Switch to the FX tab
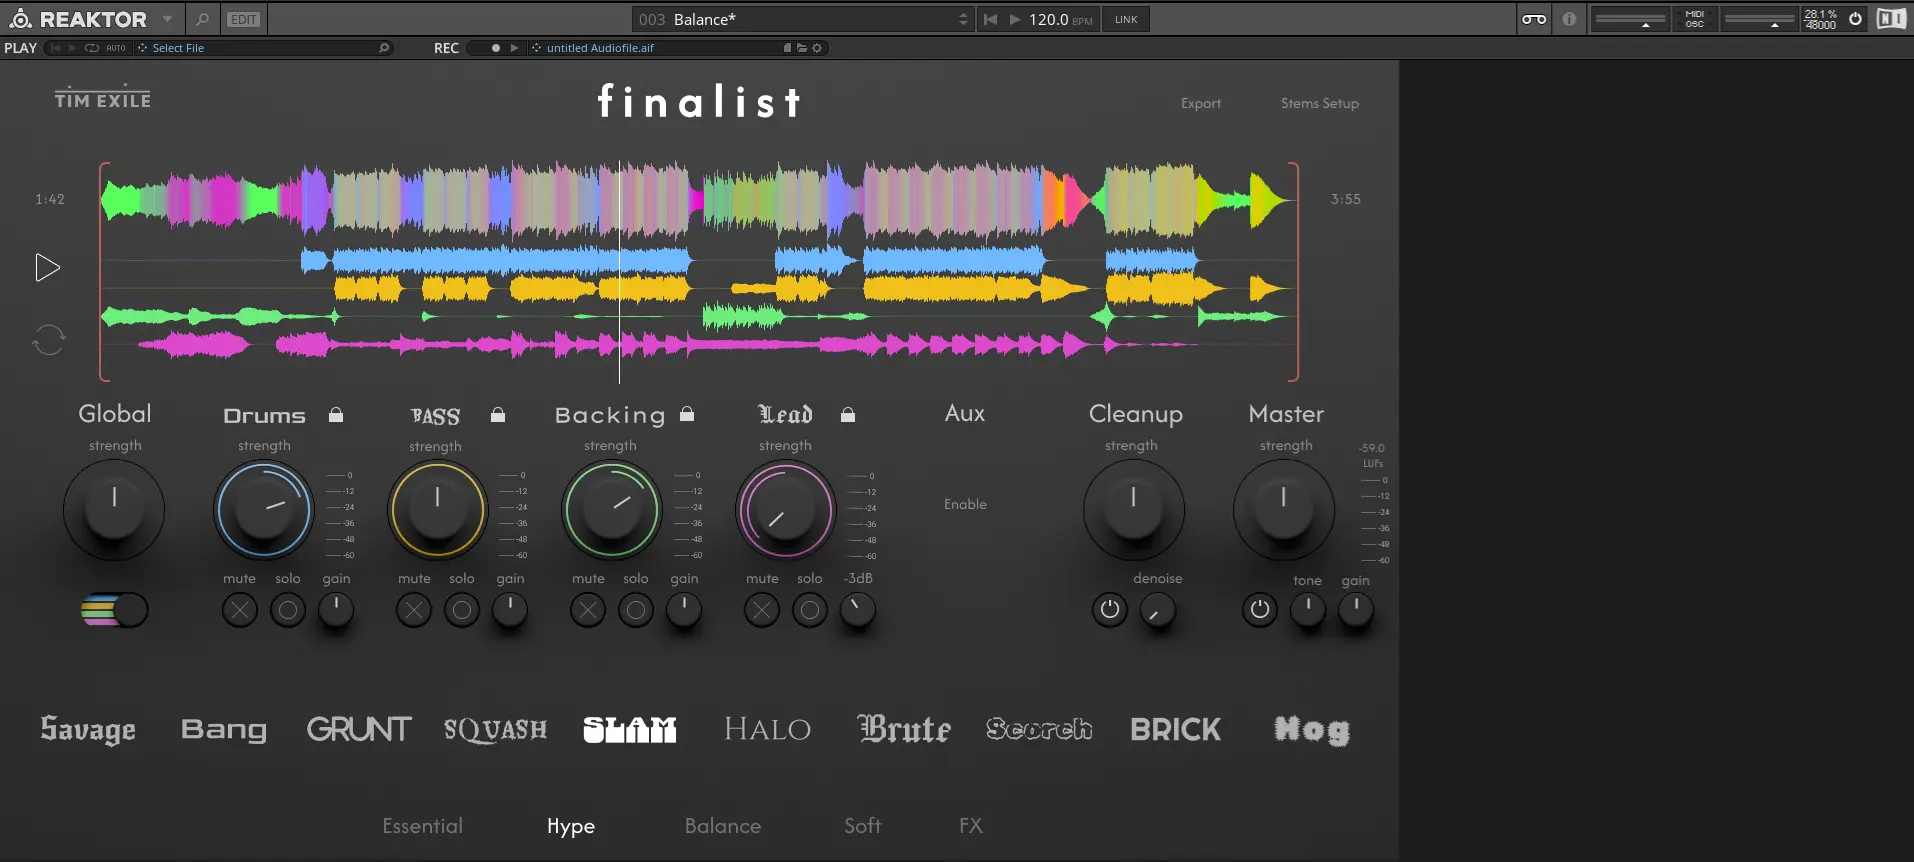 point(971,826)
